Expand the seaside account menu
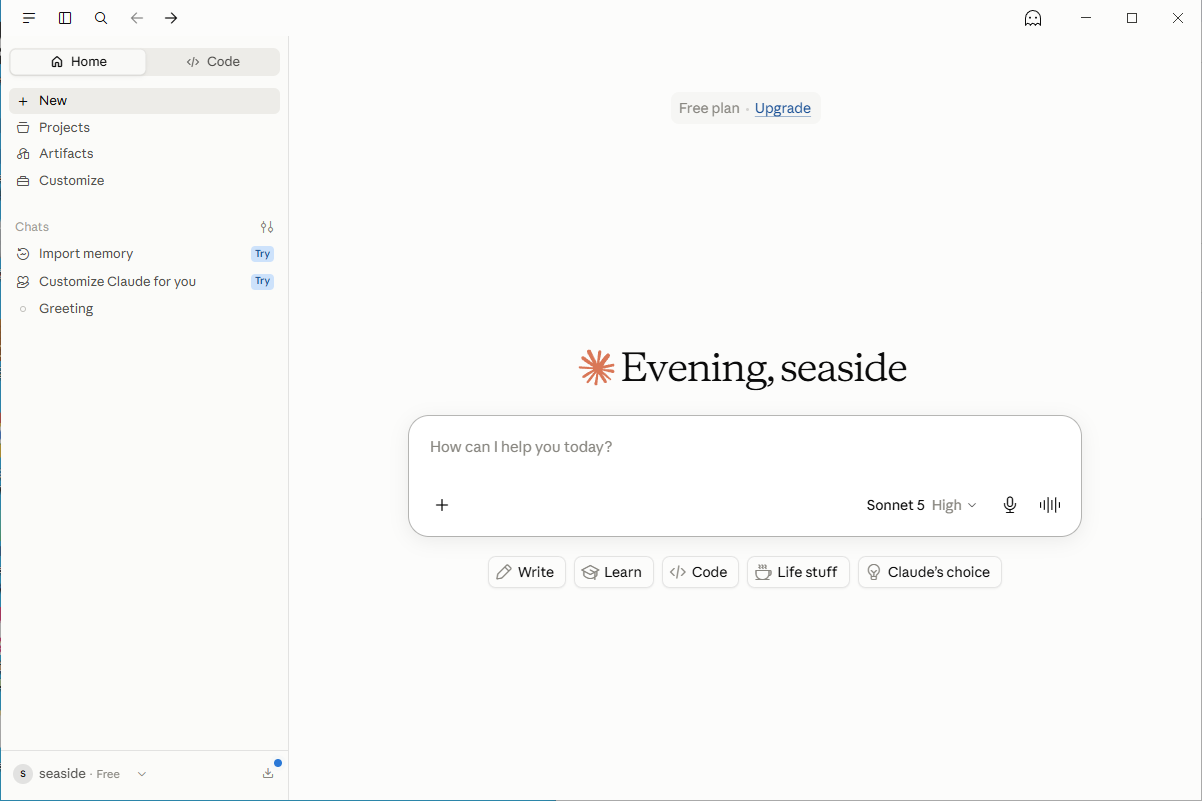 [x=80, y=774]
